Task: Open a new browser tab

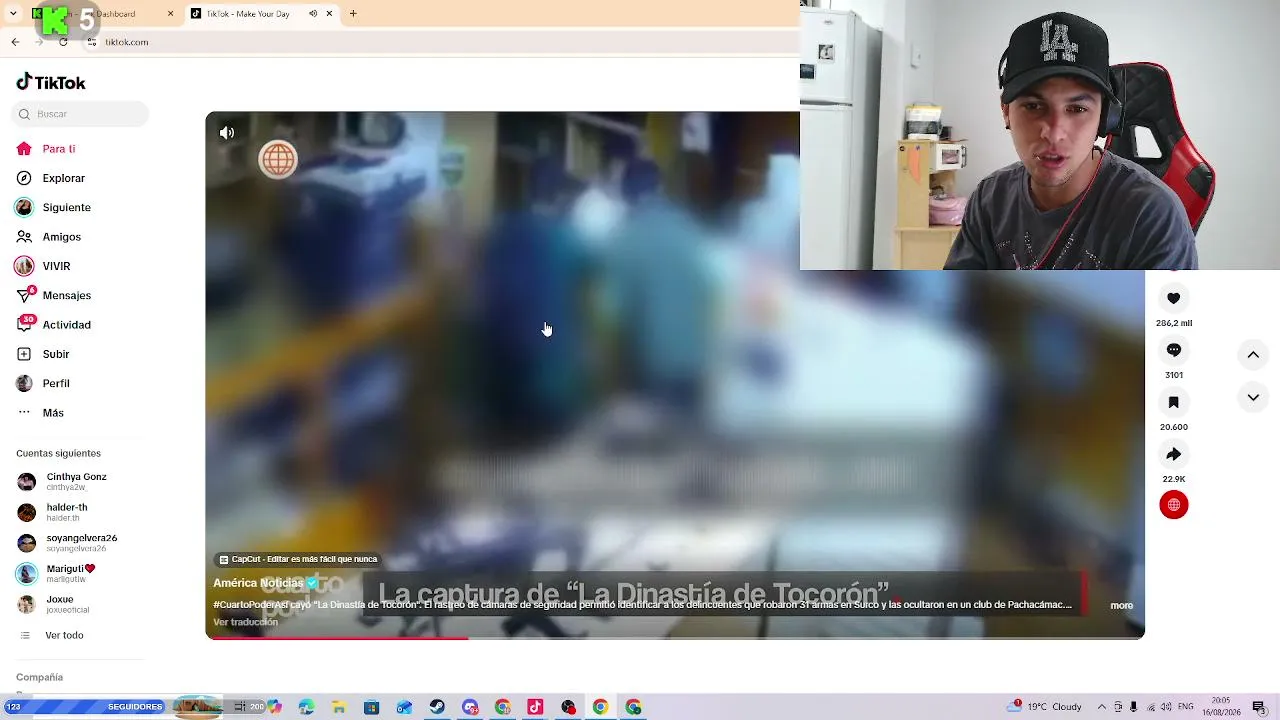Action: pos(353,14)
